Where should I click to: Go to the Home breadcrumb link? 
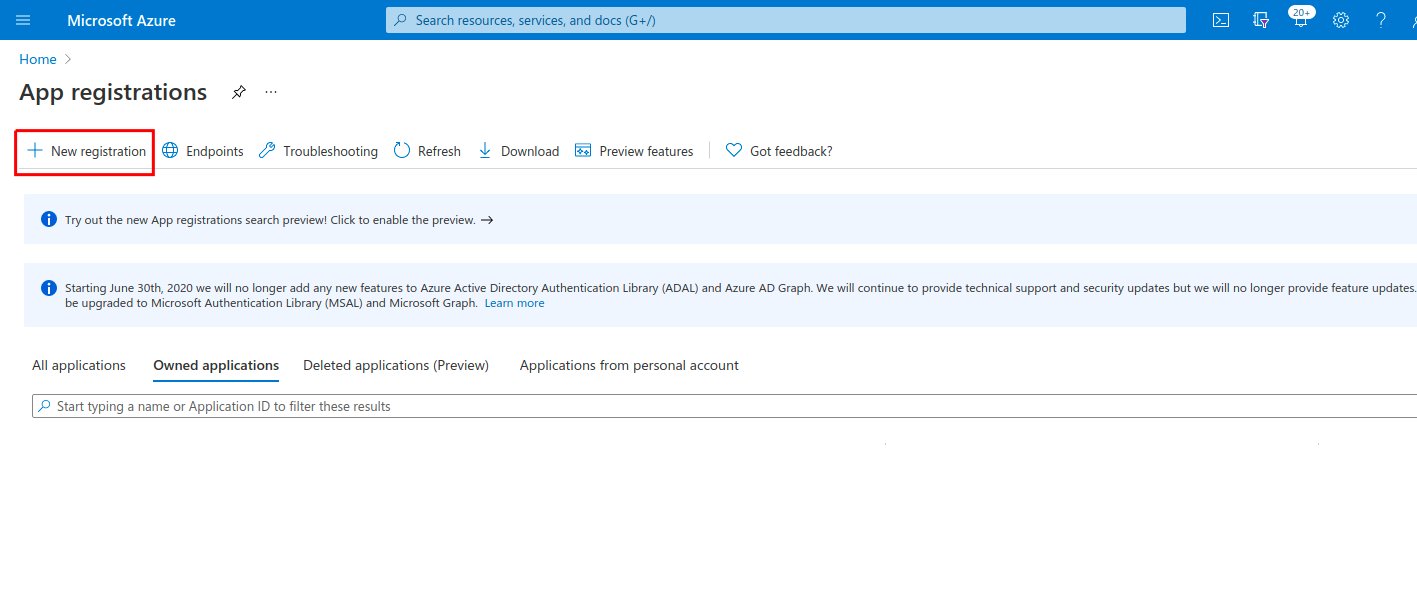[x=38, y=59]
